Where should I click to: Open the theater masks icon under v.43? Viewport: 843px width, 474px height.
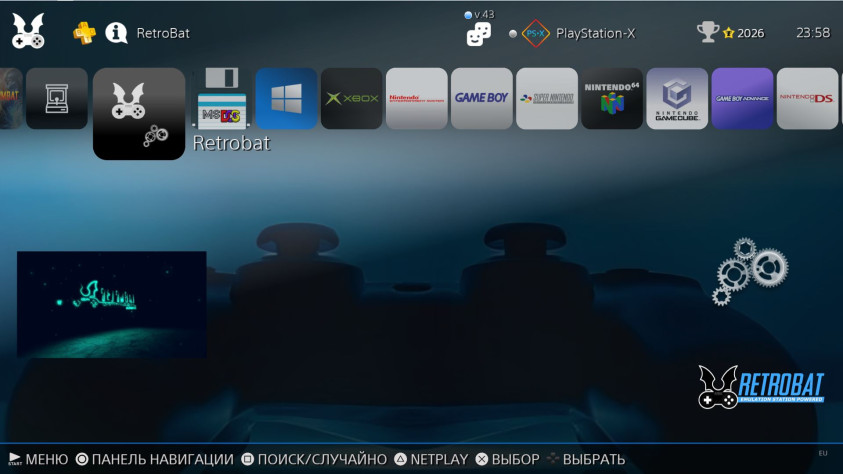click(478, 35)
